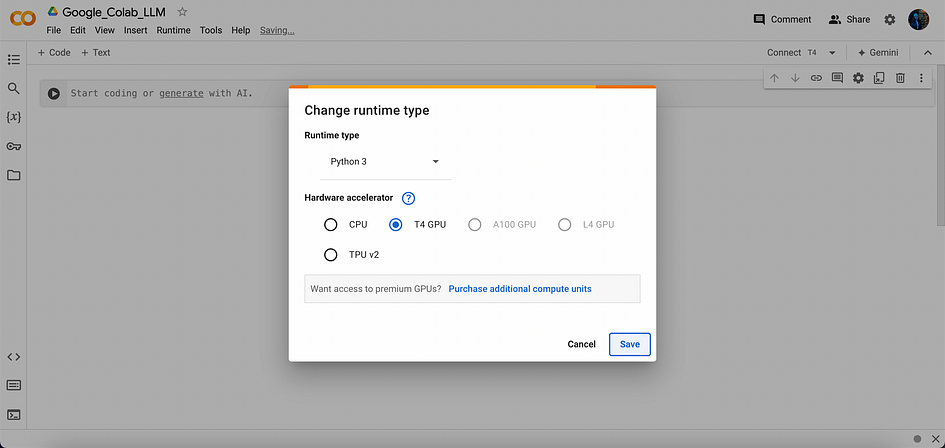
Task: Click the Save button in the dialog
Action: [630, 344]
